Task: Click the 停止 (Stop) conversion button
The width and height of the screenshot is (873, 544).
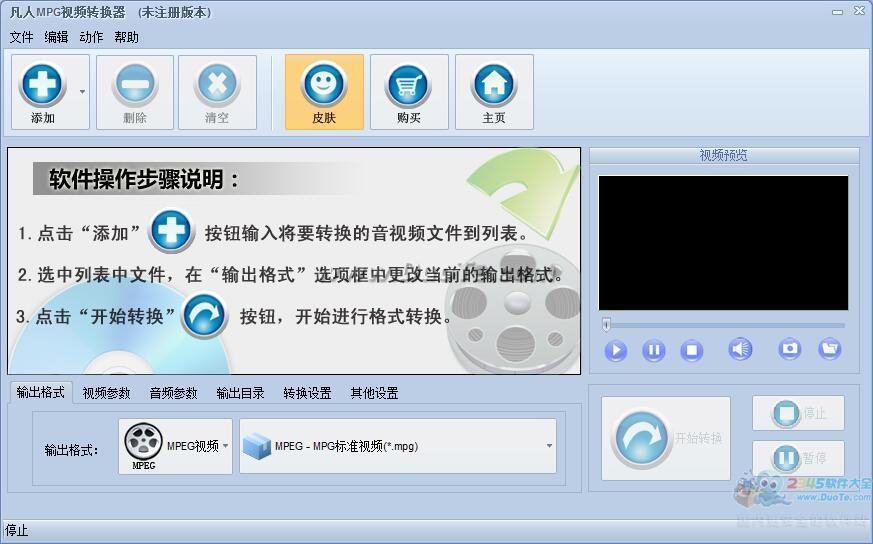Action: point(798,413)
